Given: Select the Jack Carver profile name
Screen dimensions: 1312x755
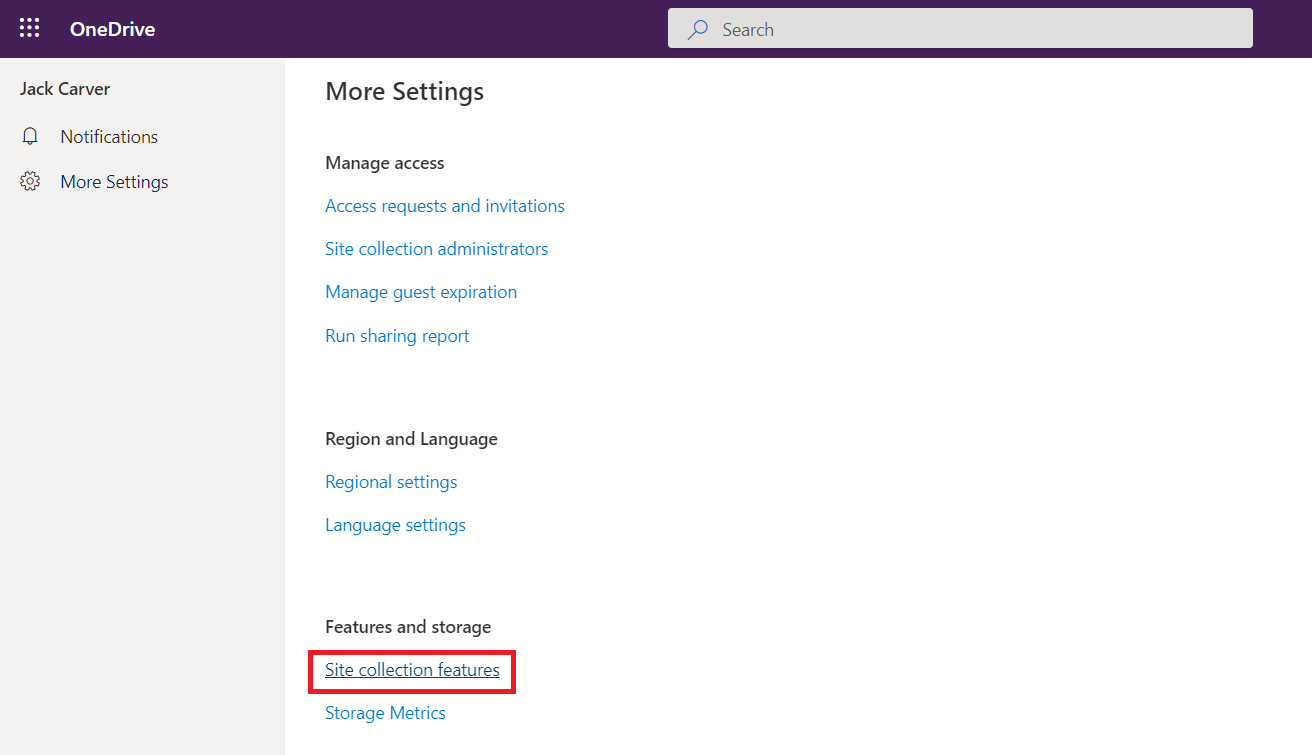Looking at the screenshot, I should [64, 88].
